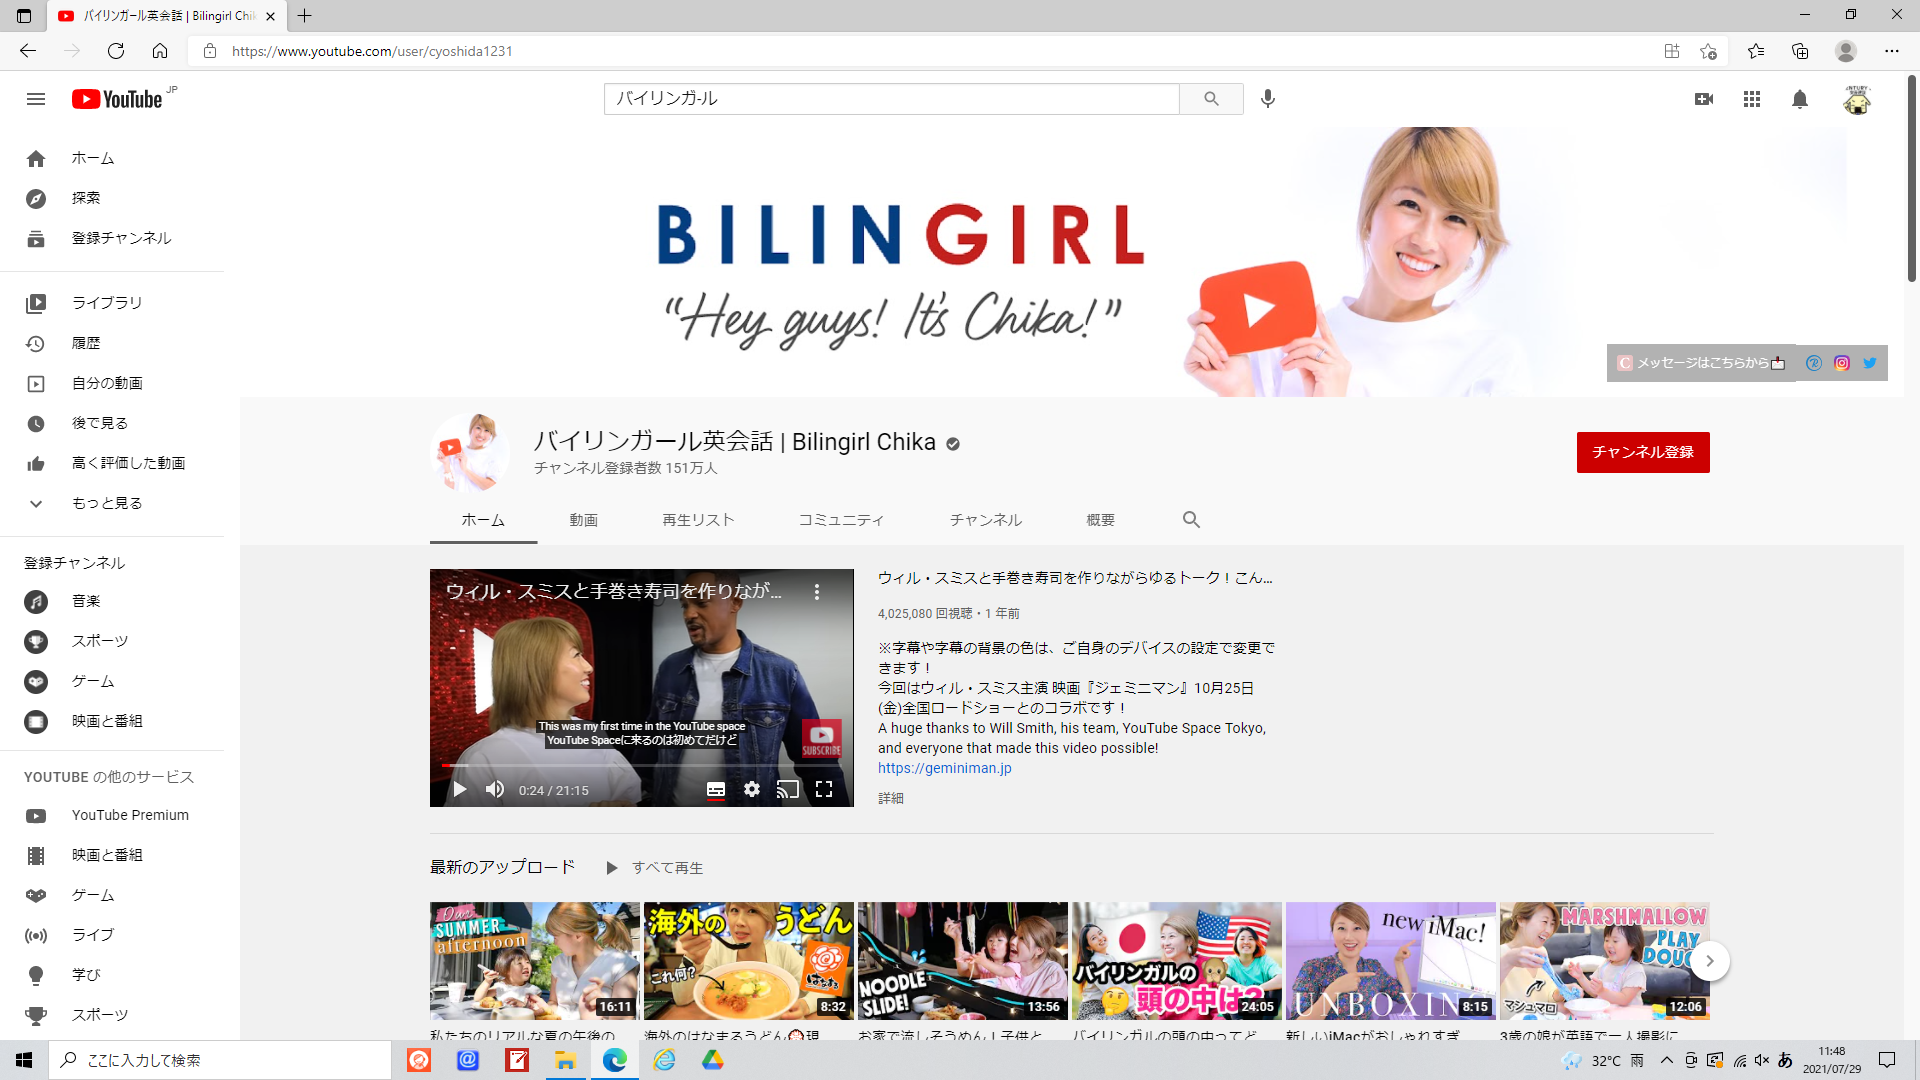This screenshot has width=1920, height=1080.
Task: Open 登録チャンネル in top sidebar section
Action: [112, 238]
